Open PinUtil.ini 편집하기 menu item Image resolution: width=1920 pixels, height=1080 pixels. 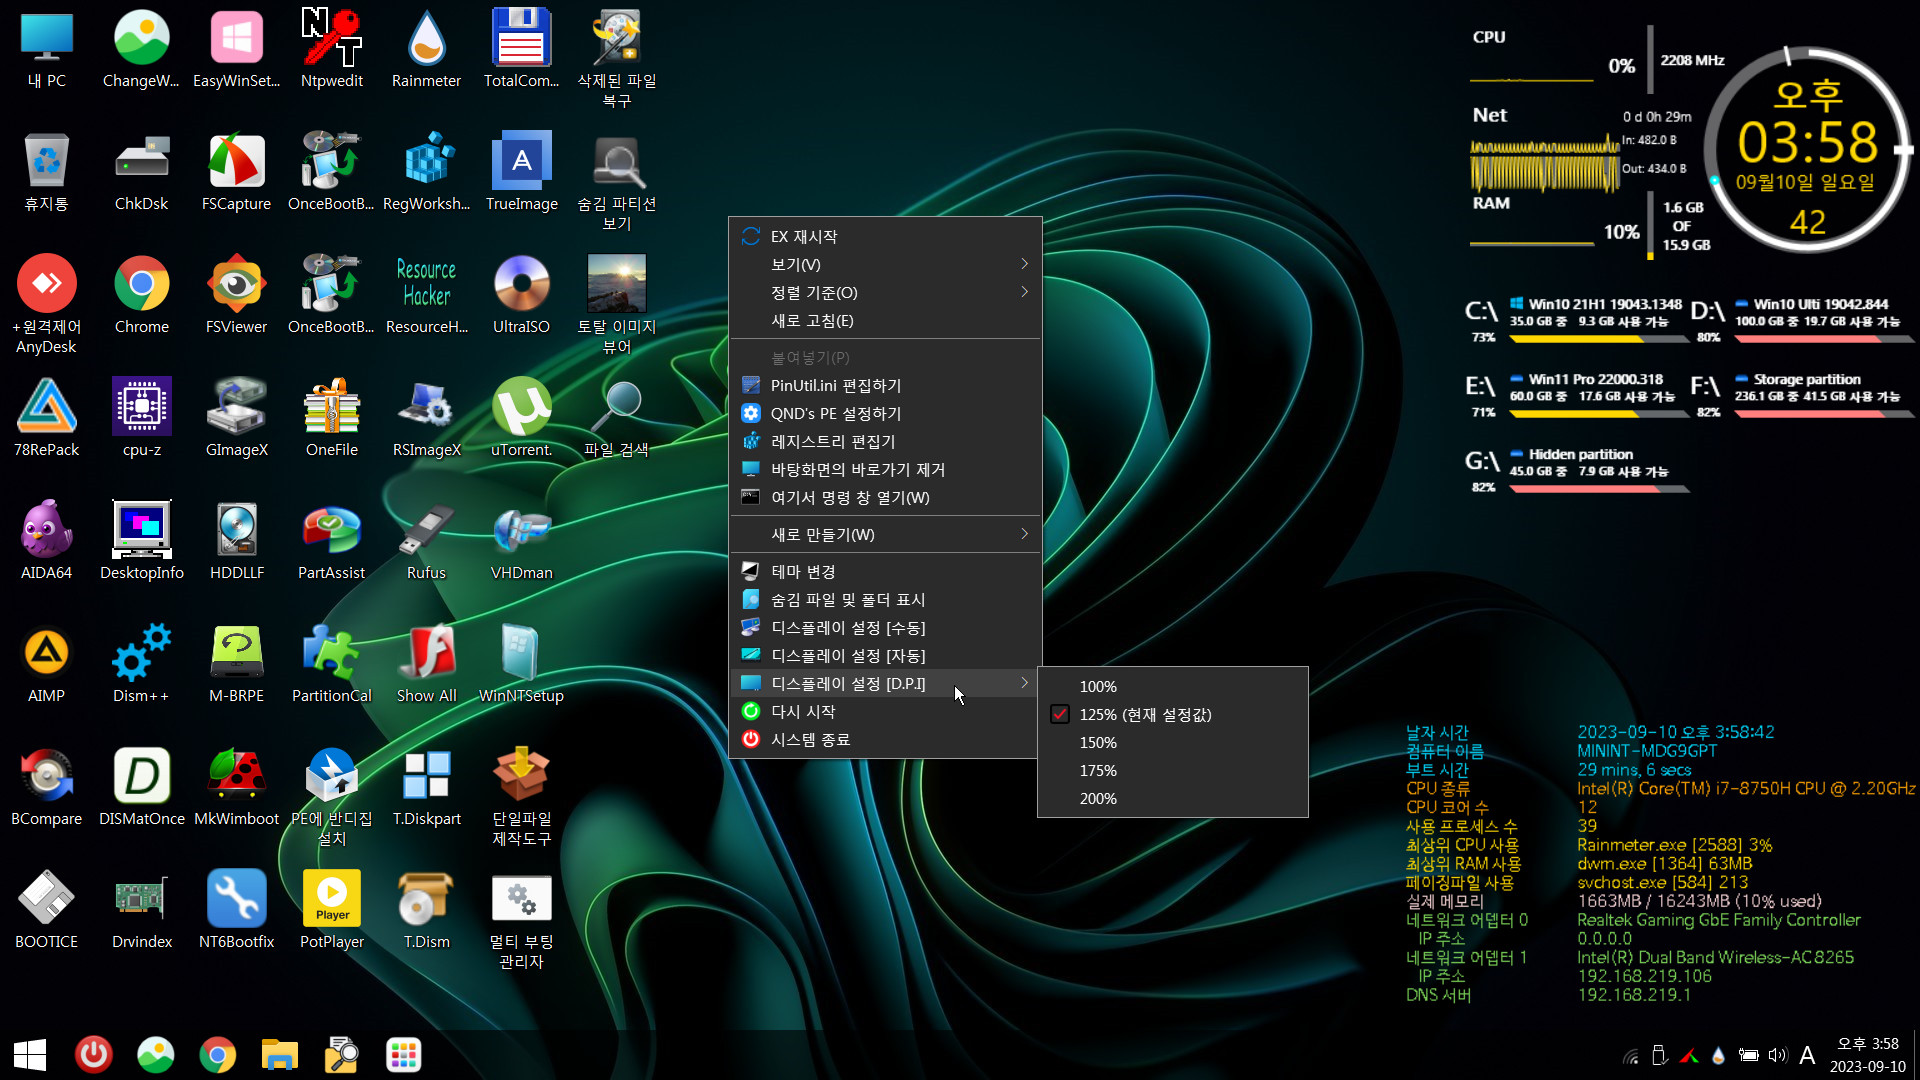(885, 385)
